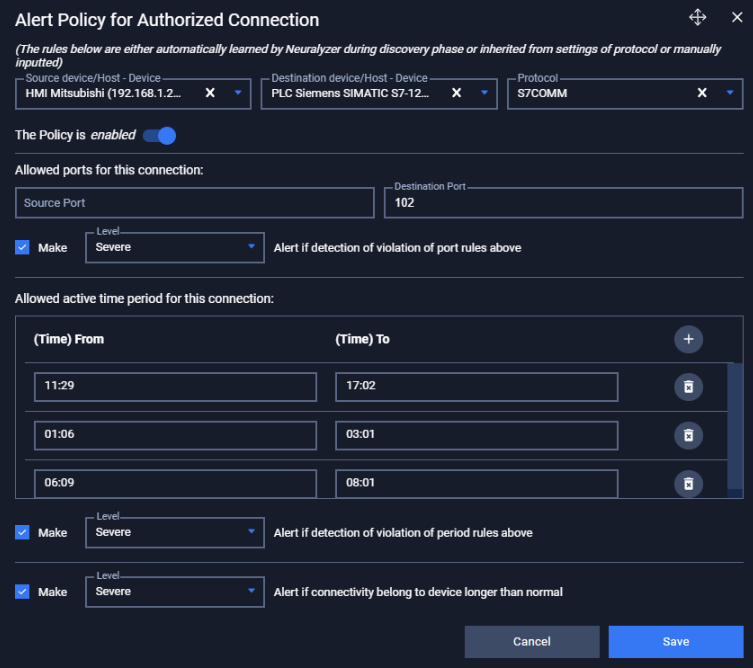
Task: Toggle the policy enabled switch
Action: (159, 135)
